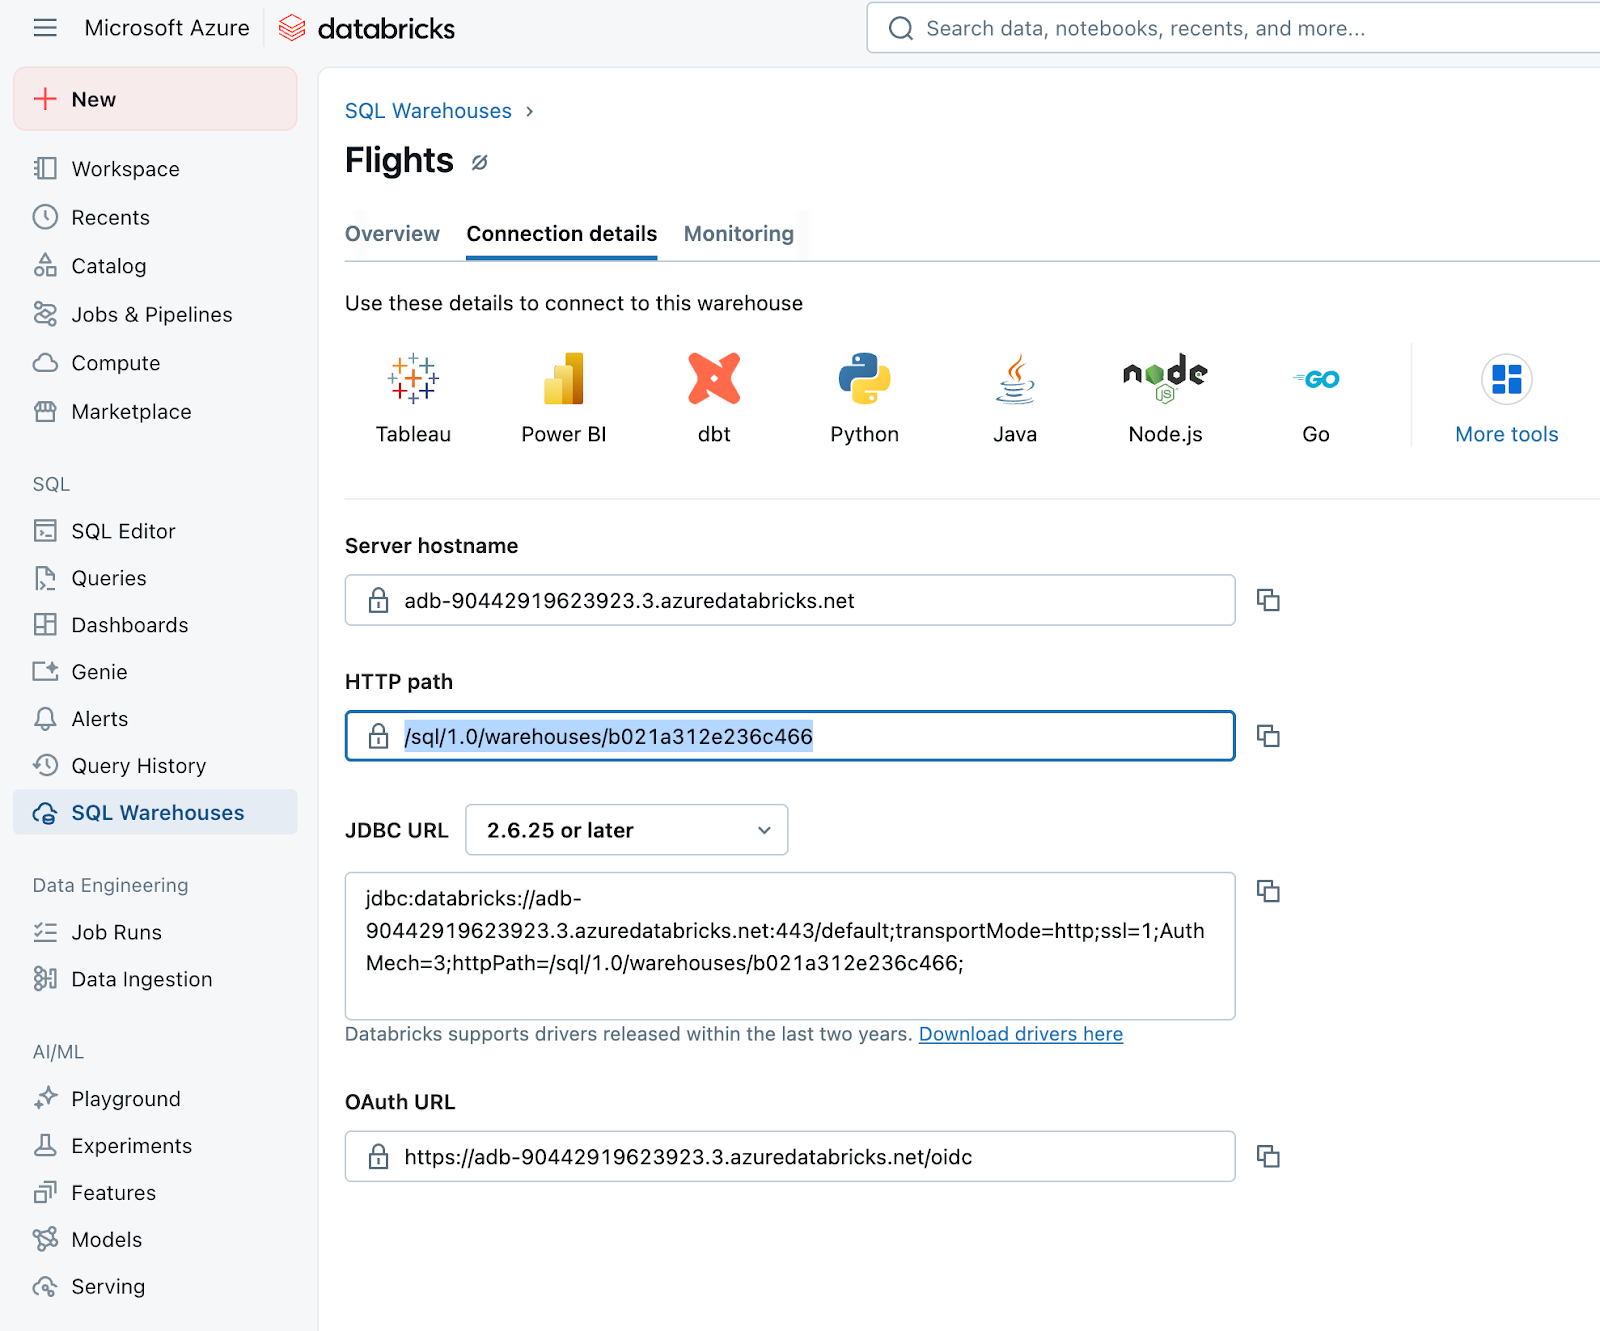Open the Monitoring tab
The width and height of the screenshot is (1600, 1331).
(738, 234)
